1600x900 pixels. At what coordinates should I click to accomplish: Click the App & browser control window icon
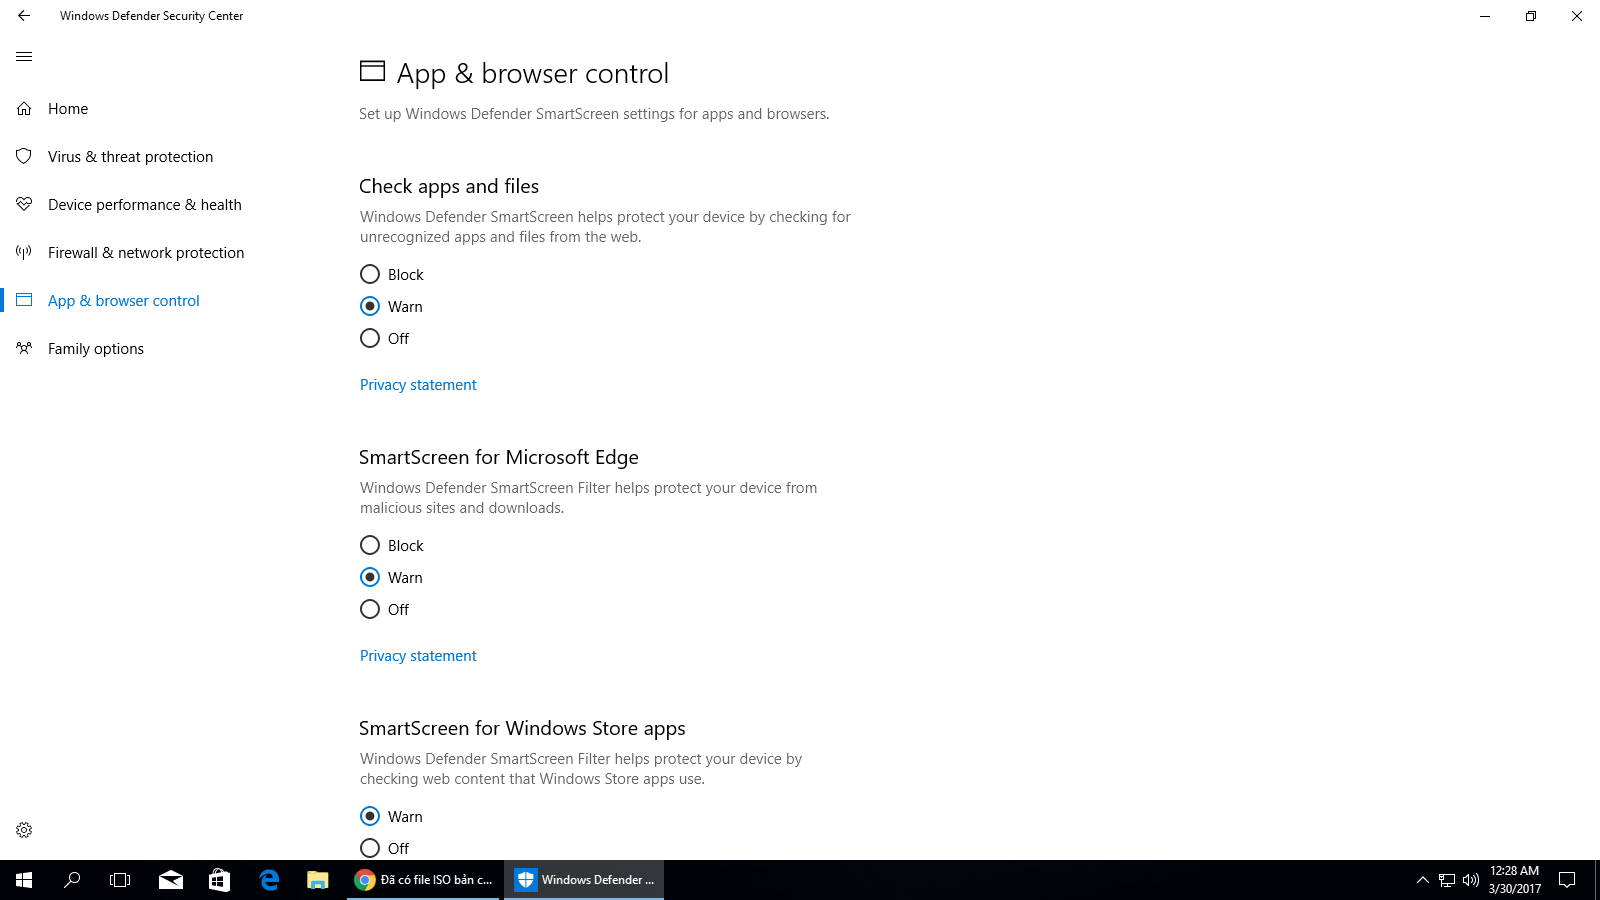tap(24, 300)
